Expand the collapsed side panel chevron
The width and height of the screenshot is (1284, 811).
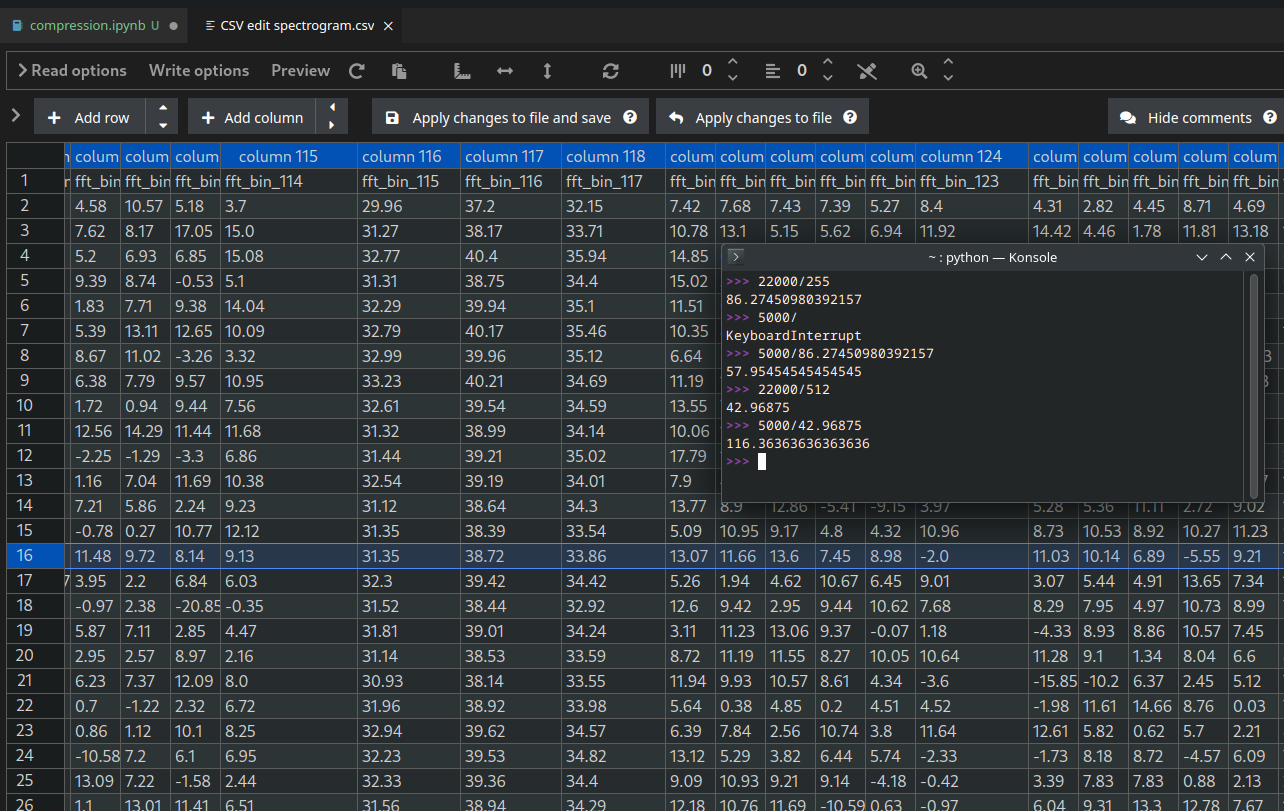15,116
